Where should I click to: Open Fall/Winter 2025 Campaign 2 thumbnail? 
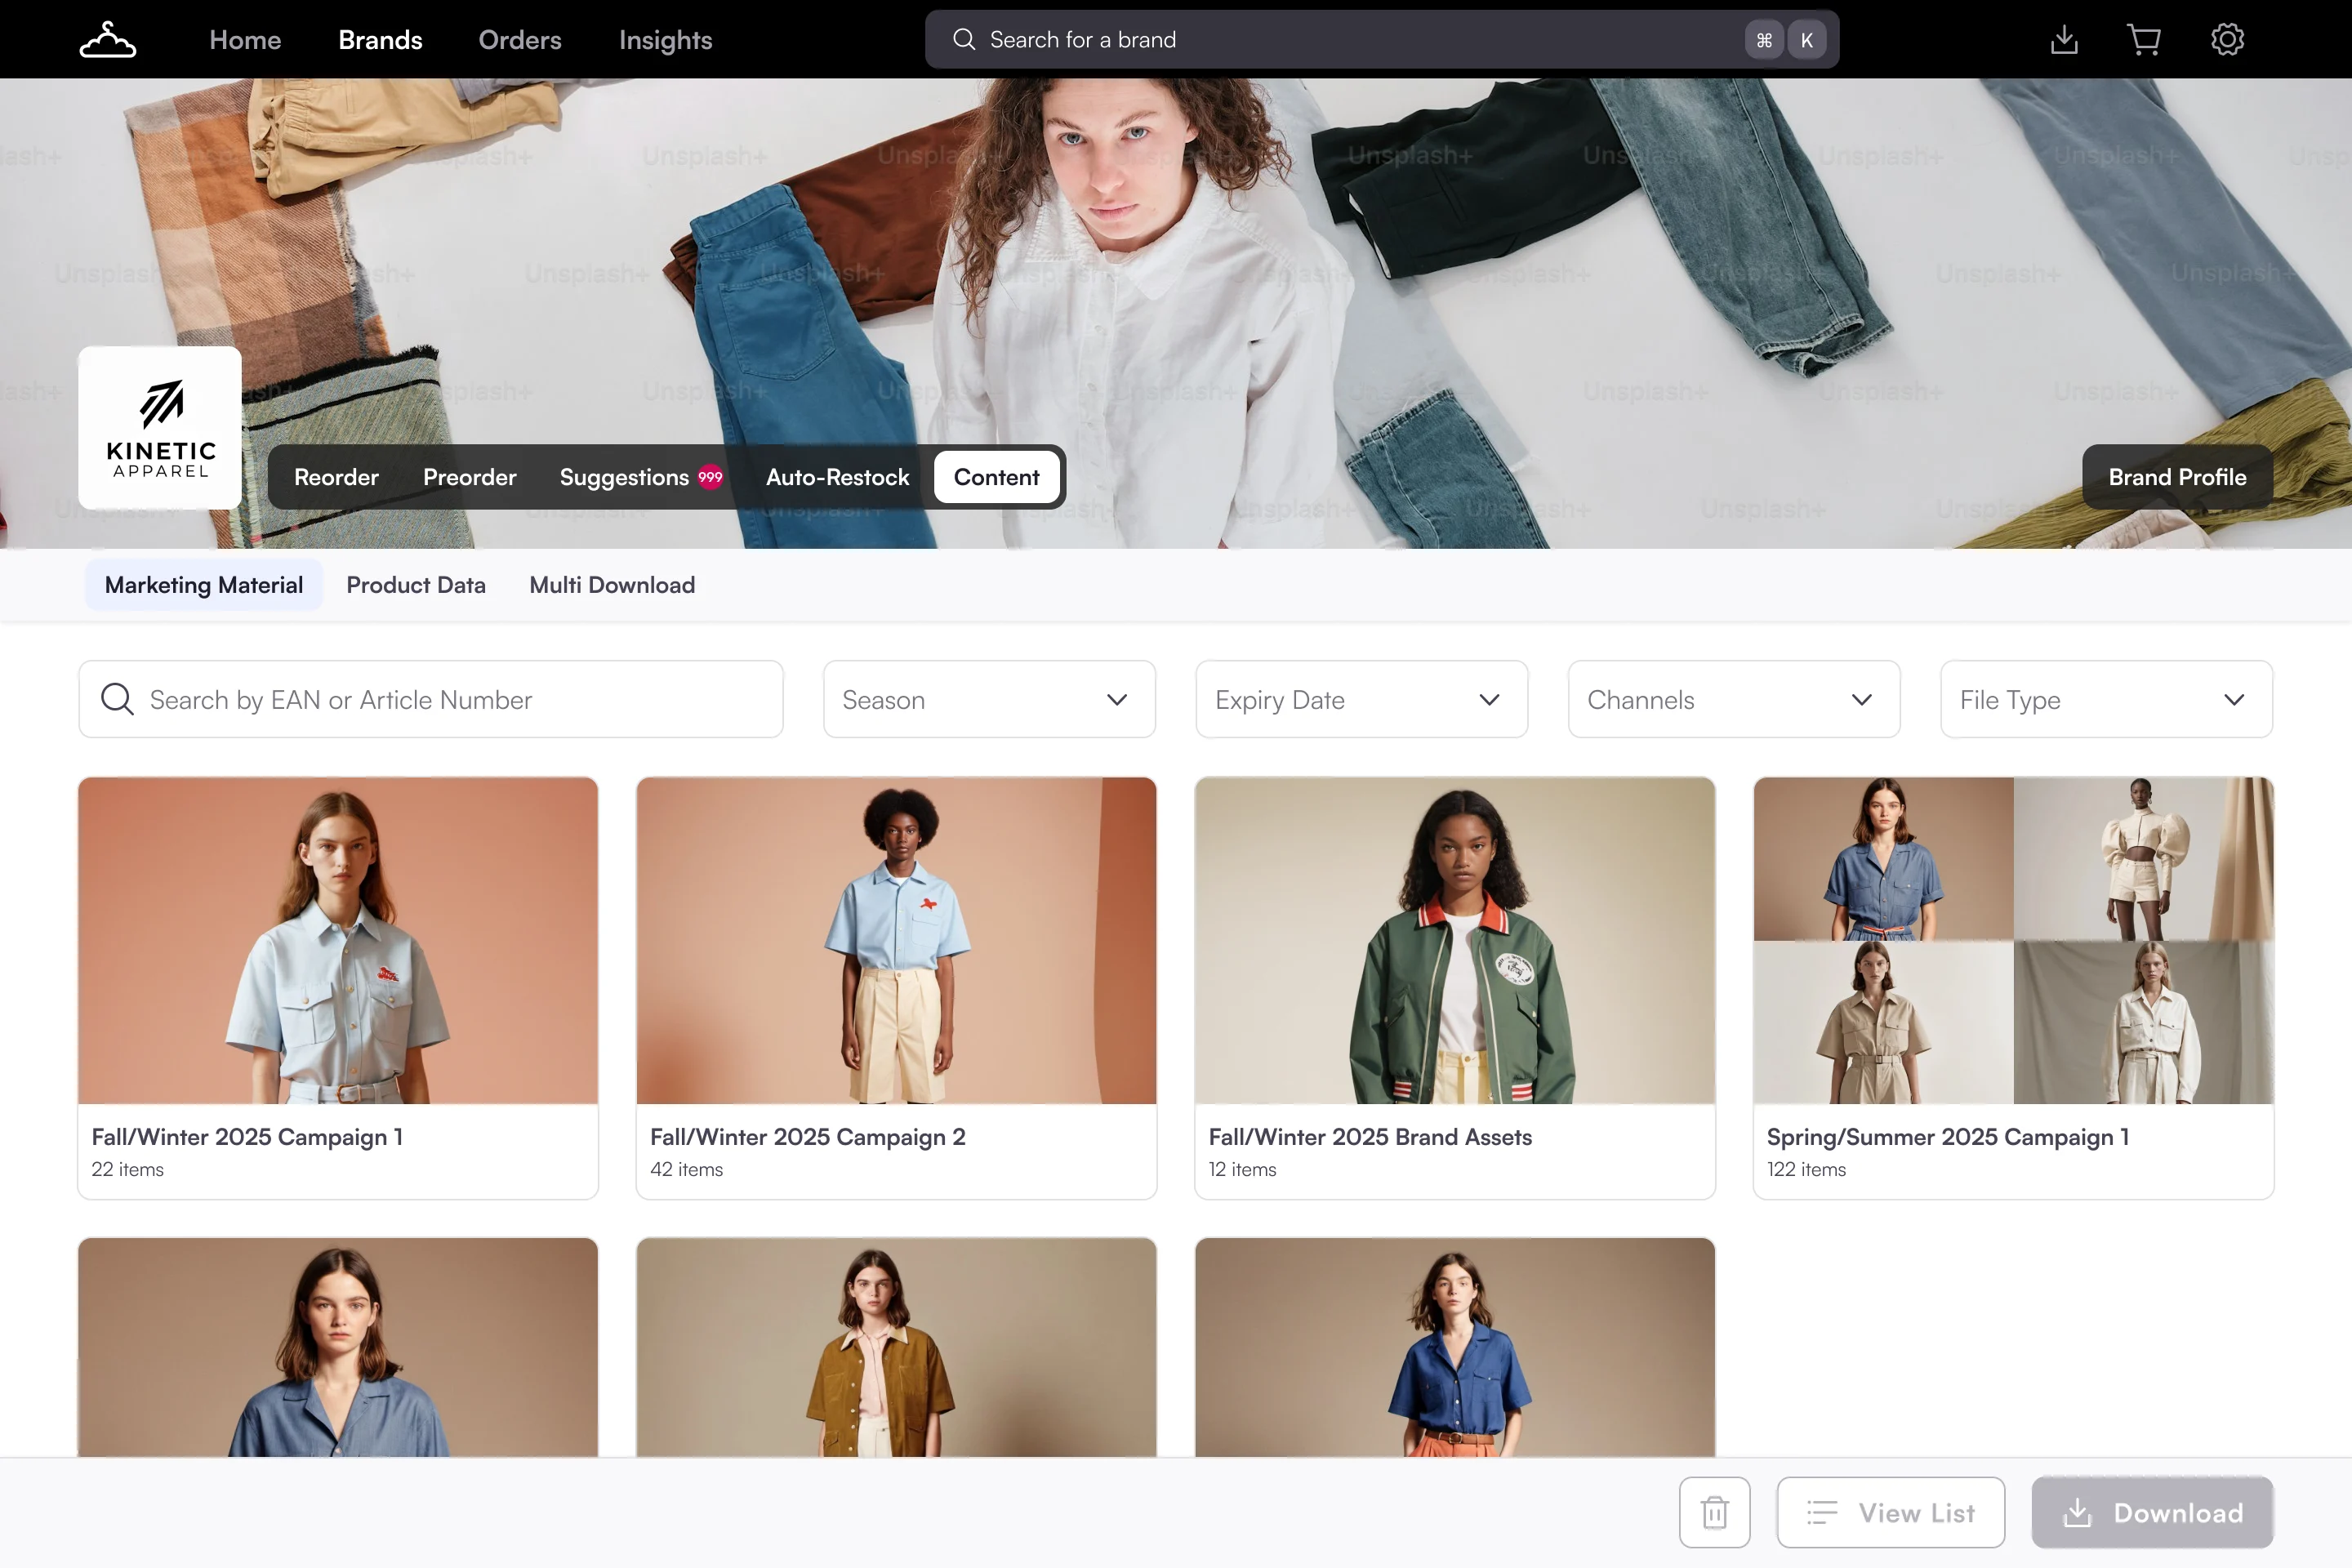point(896,940)
